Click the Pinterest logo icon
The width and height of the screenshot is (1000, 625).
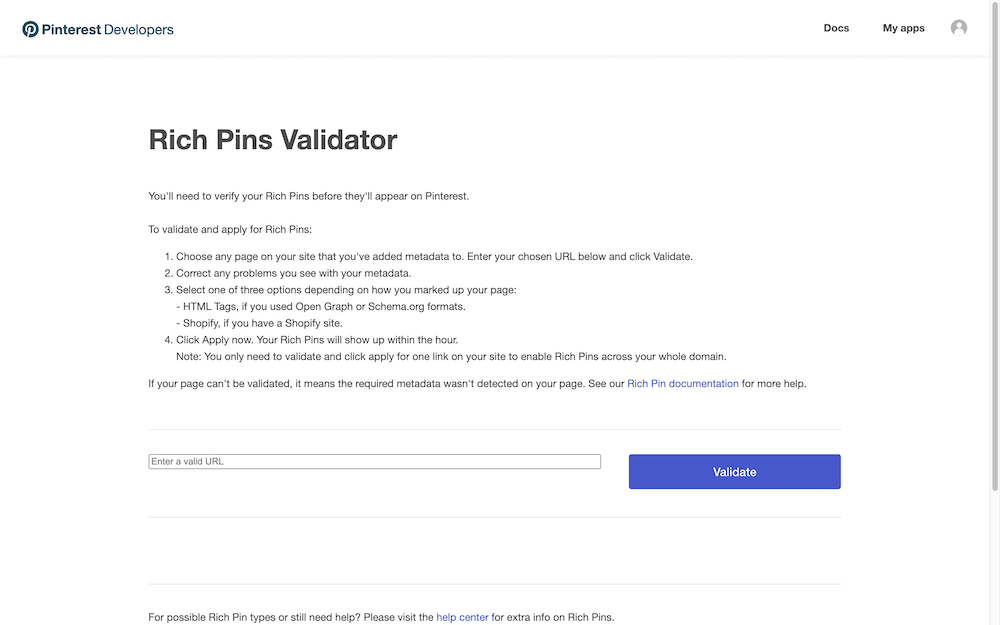tap(30, 29)
